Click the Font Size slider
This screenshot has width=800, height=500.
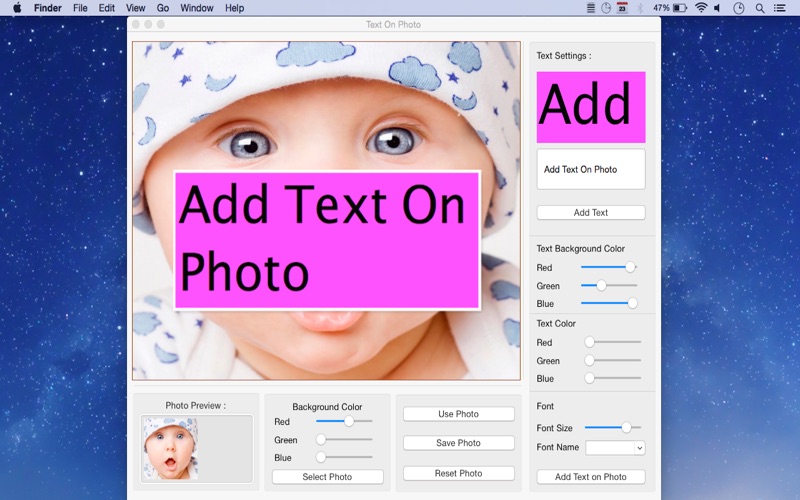click(x=612, y=428)
